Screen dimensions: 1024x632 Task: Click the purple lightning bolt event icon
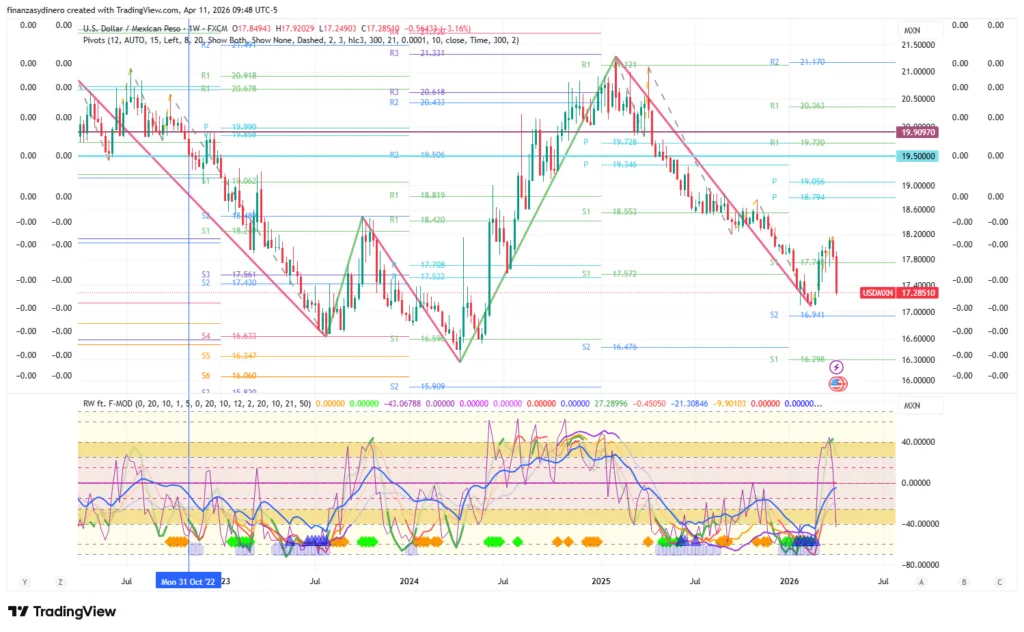pos(837,368)
